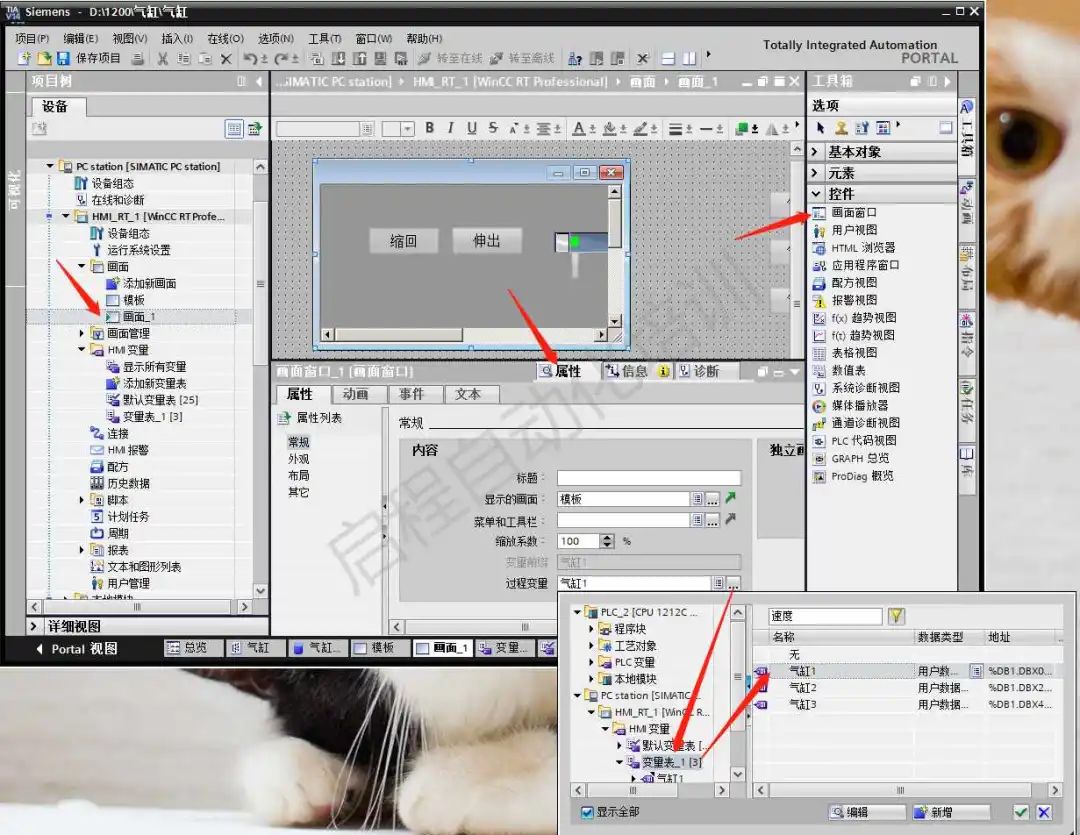Open the font size dropdown

pyautogui.click(x=407, y=129)
